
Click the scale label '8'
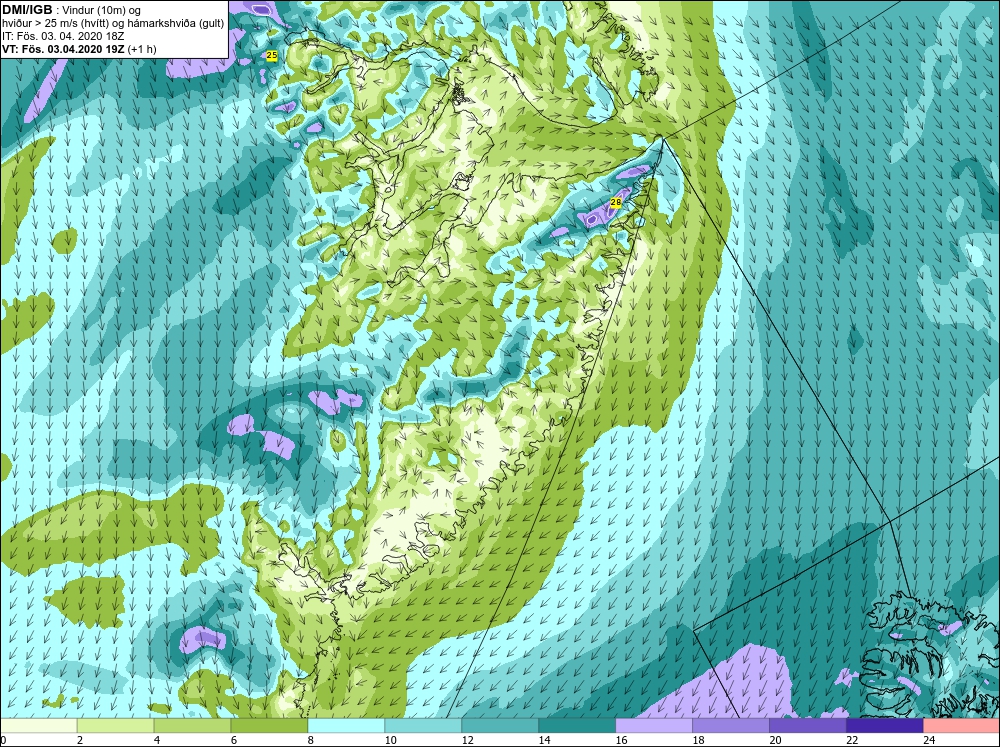[x=311, y=740]
